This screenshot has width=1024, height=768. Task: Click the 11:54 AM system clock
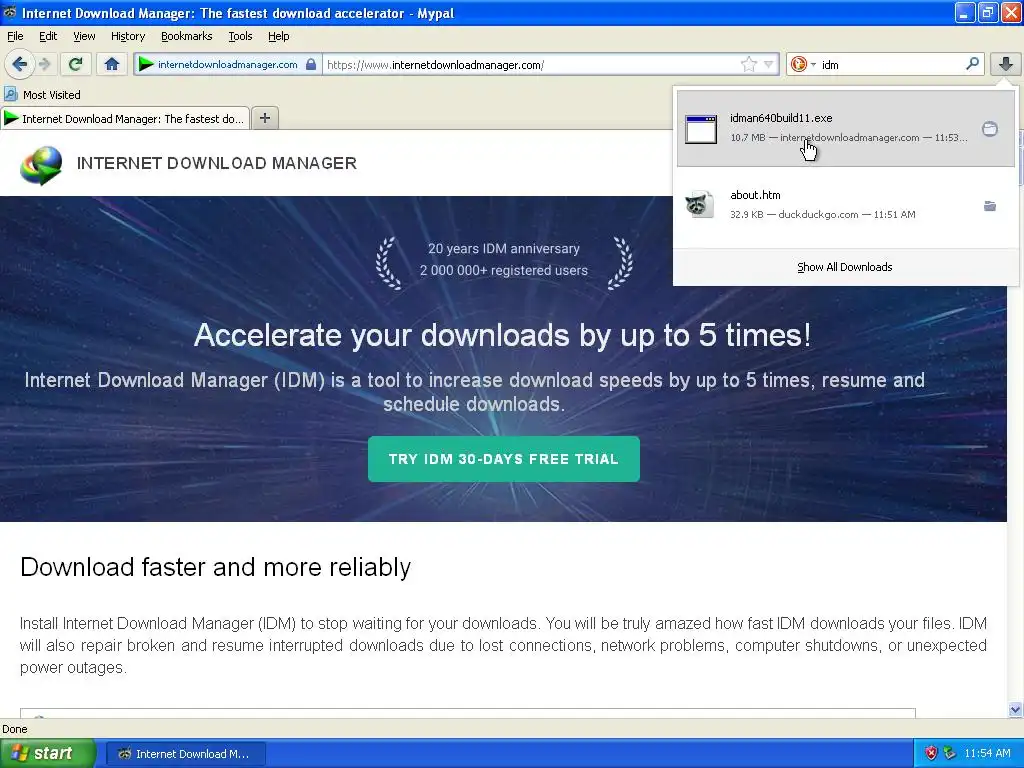pyautogui.click(x=987, y=753)
